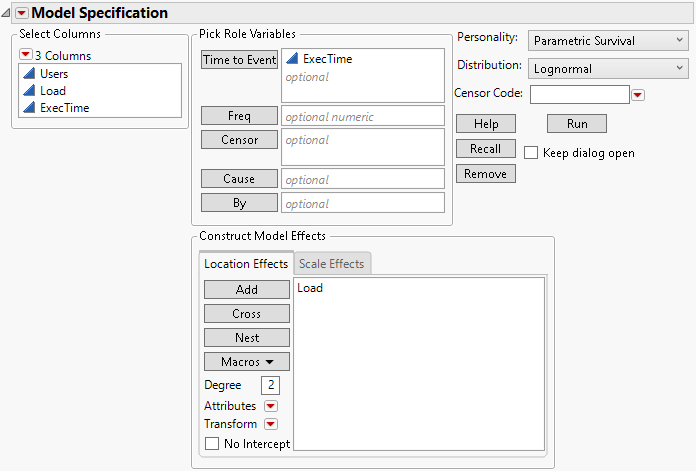Open the Distribution Lognormal dropdown

coord(607,68)
